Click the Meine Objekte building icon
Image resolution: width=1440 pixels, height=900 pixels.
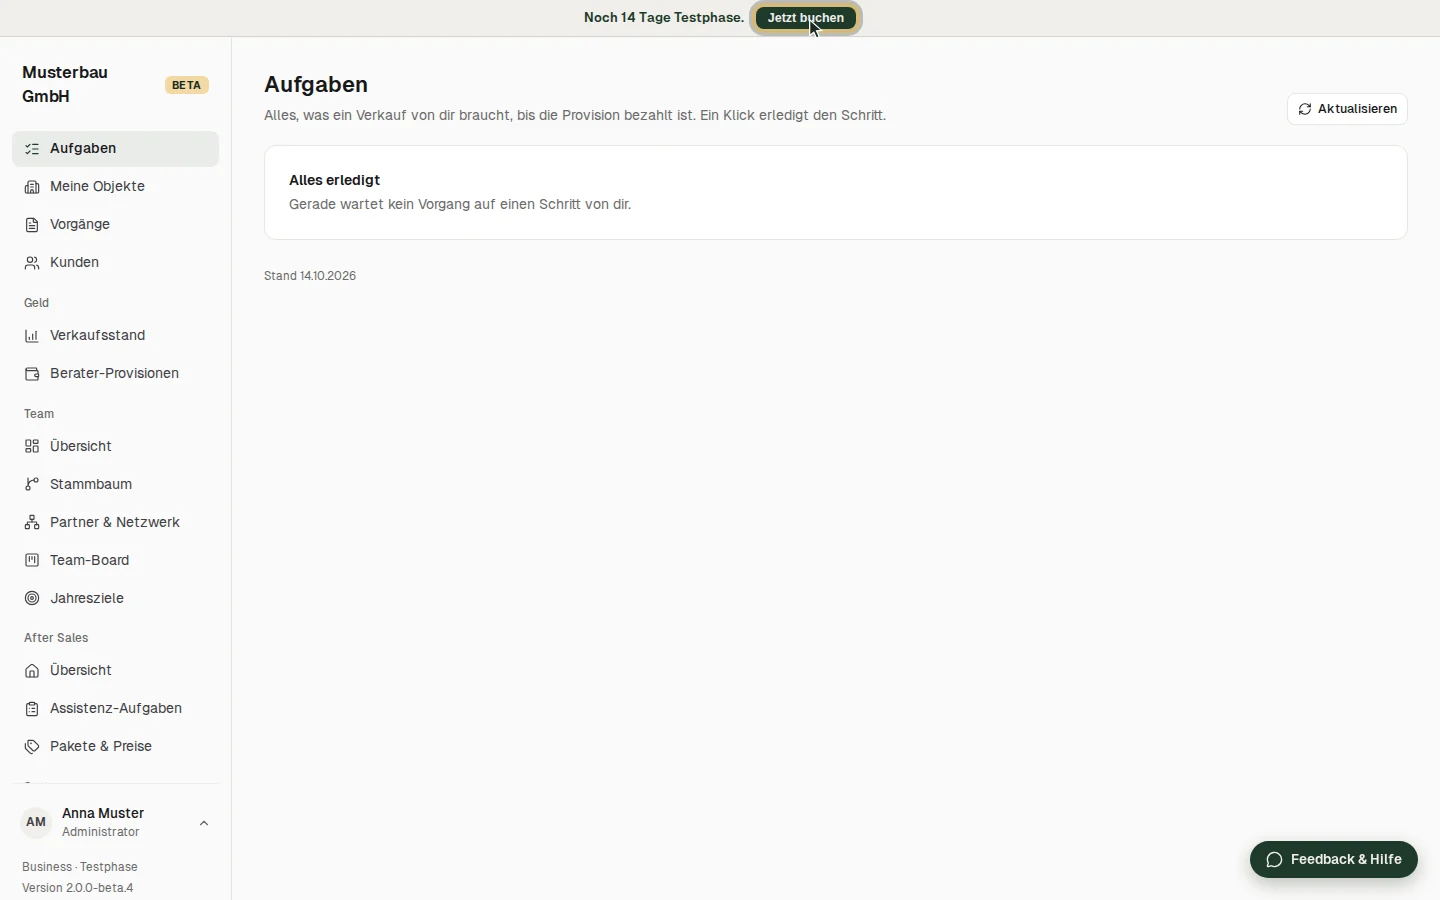(32, 187)
